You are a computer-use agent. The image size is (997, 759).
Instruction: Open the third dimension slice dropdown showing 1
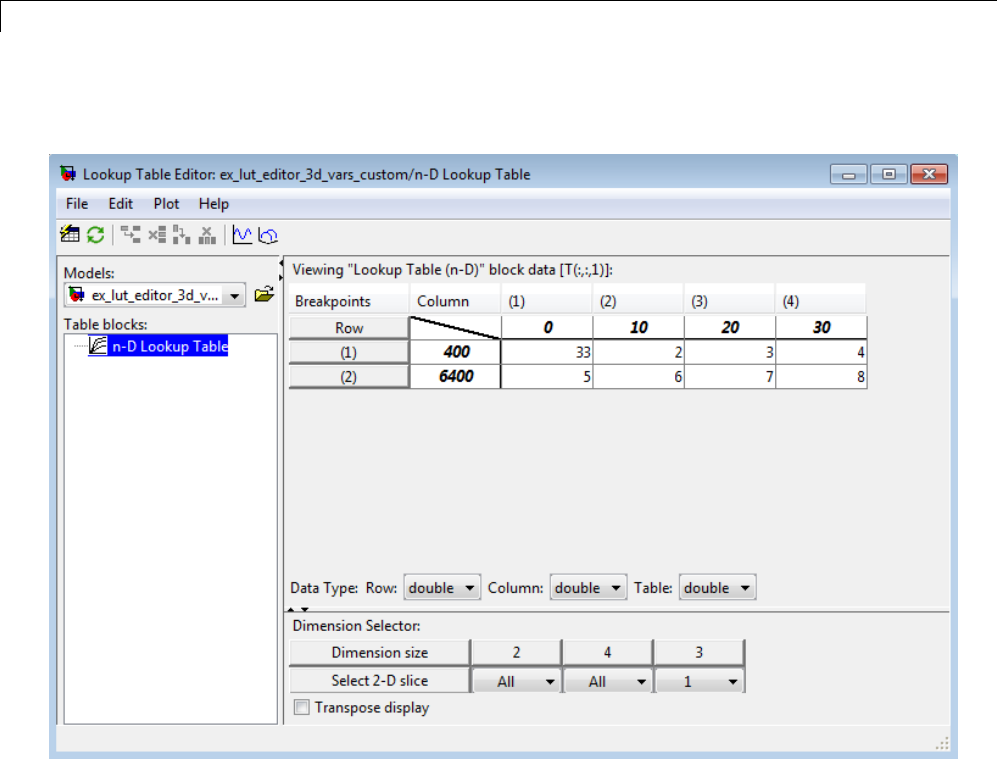coord(699,681)
